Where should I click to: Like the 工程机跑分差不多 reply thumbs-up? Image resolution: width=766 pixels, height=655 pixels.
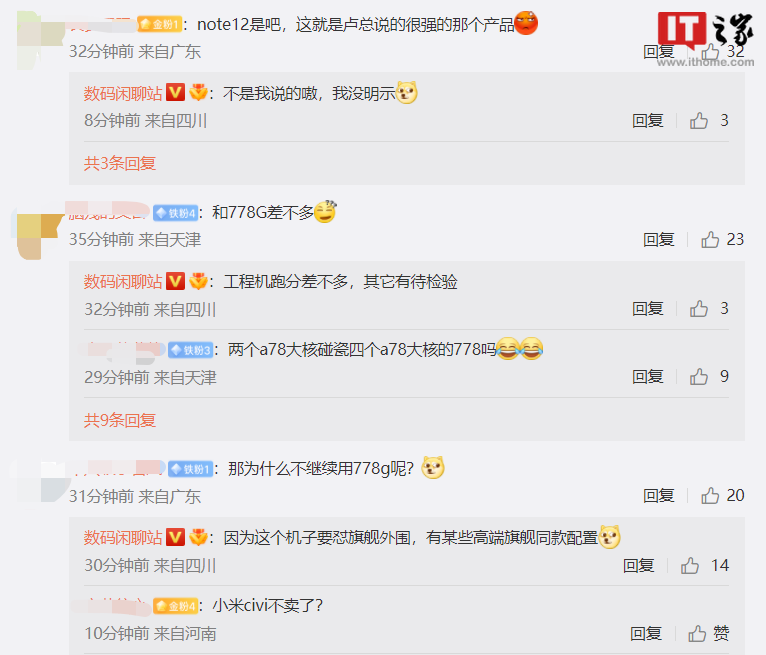[699, 309]
